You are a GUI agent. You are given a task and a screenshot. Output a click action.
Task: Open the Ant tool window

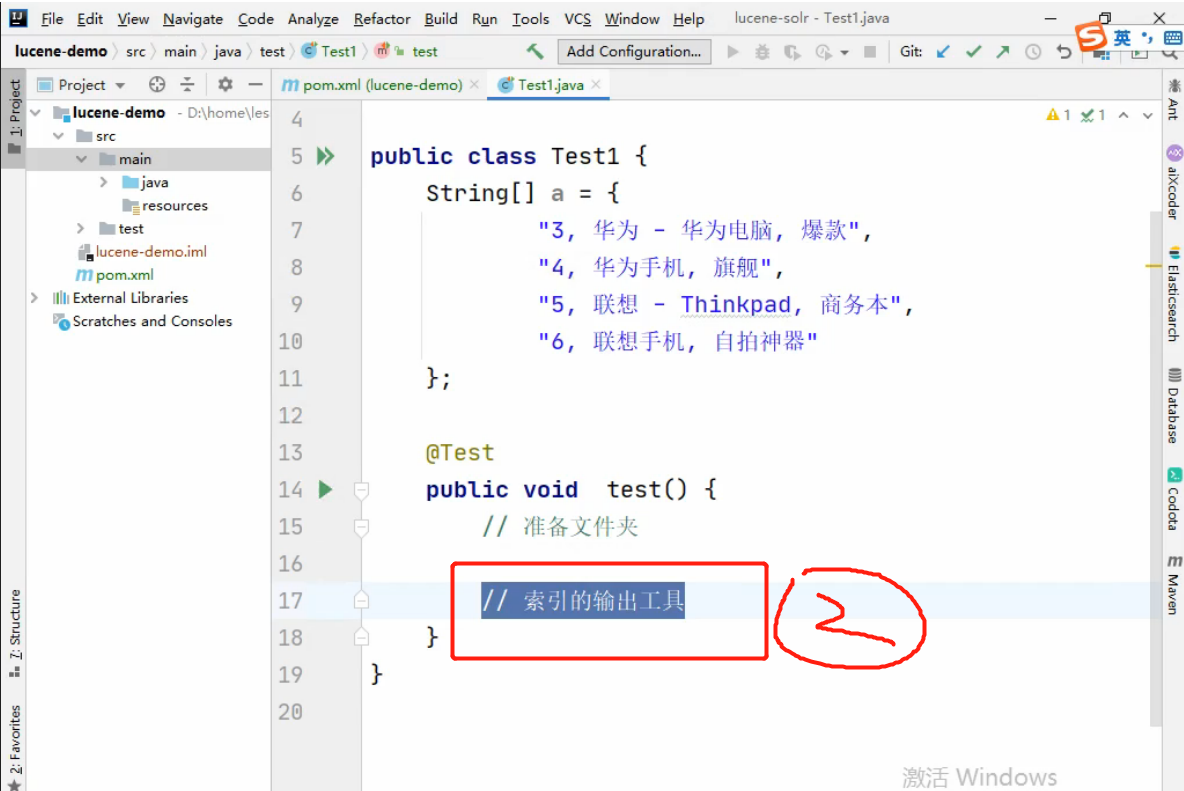(x=1173, y=99)
